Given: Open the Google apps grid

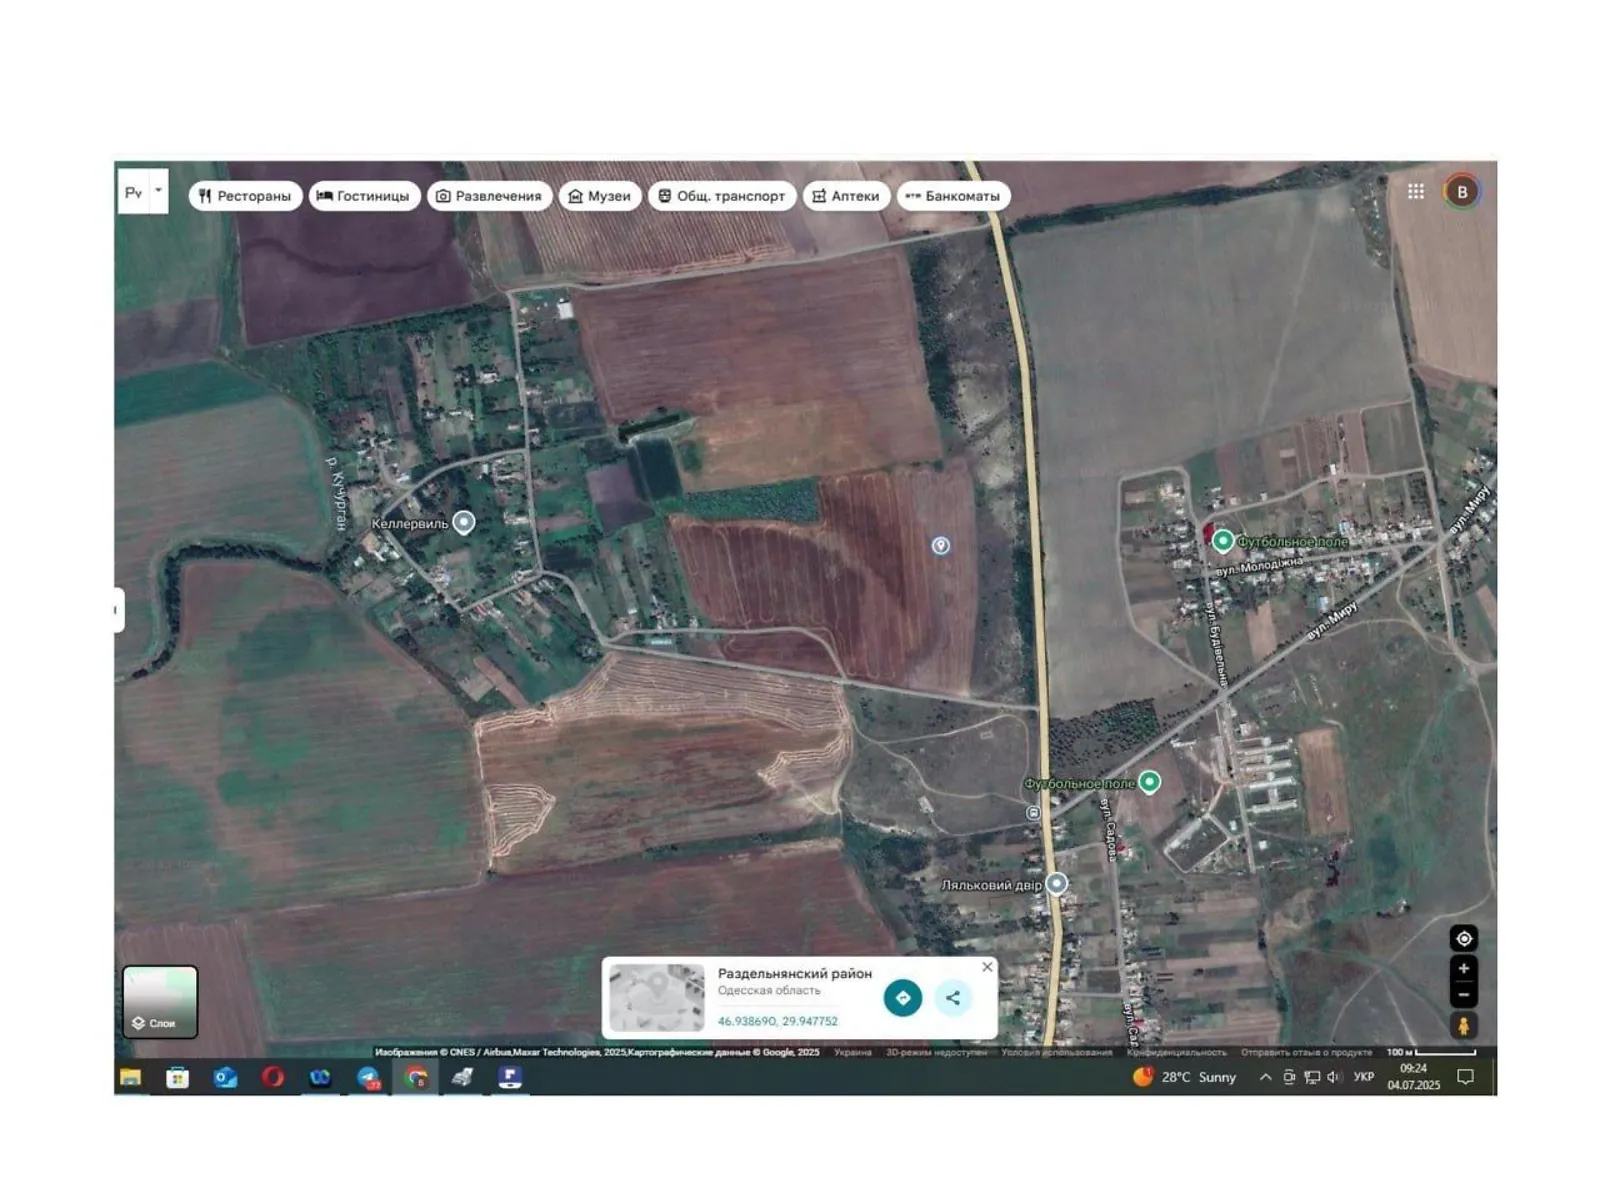Looking at the screenshot, I should pos(1416,192).
